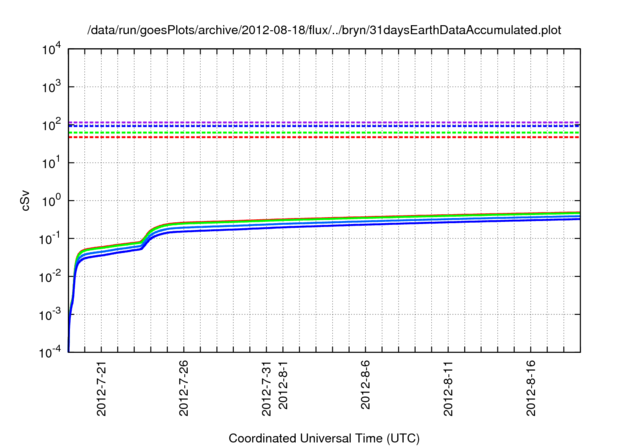Click the 2012-8-6 date label

365,385
